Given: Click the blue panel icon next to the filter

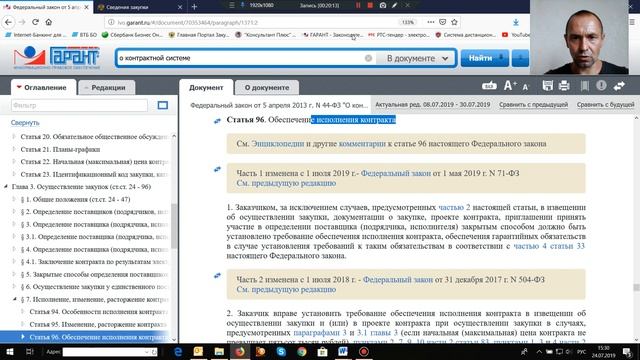Looking at the screenshot, I should [x=162, y=105].
